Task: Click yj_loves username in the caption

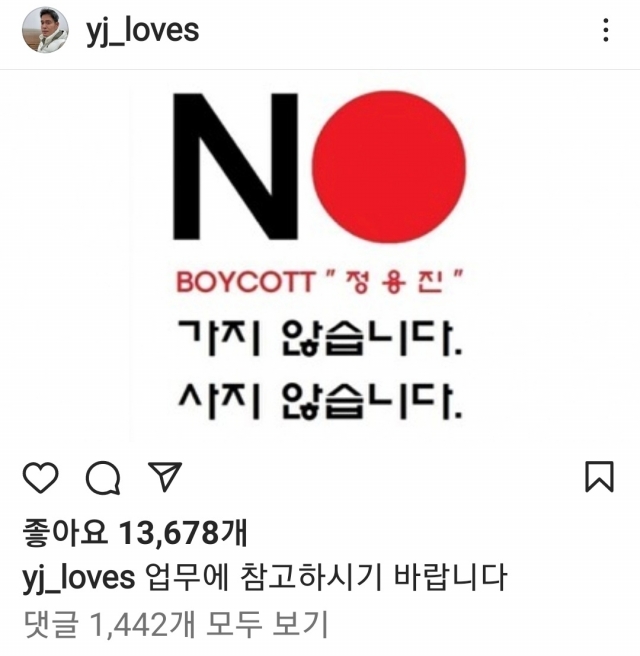Action: click(79, 578)
